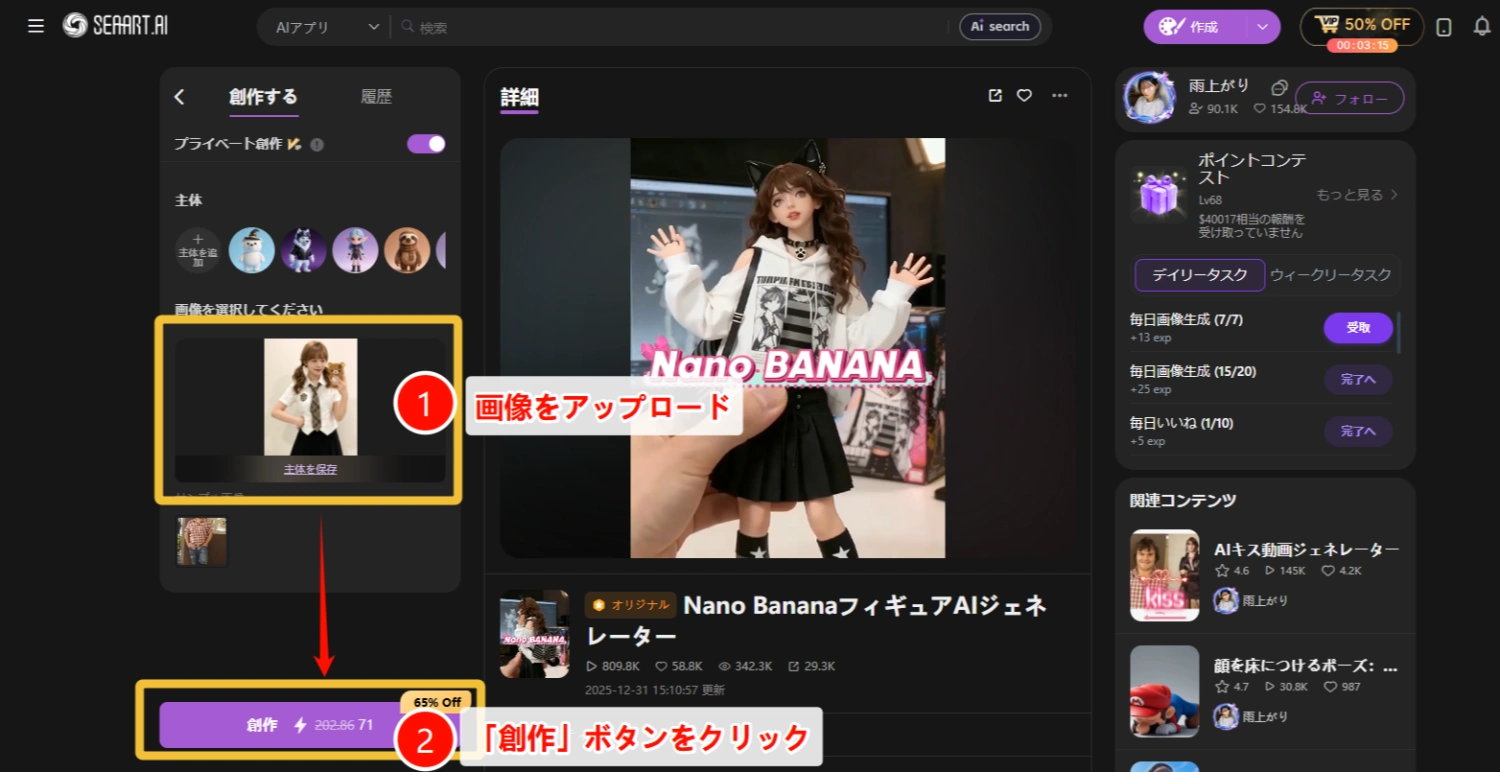The image size is (1500, 772).
Task: Choose the plaid-shirt man sample image
Action: pyautogui.click(x=202, y=542)
